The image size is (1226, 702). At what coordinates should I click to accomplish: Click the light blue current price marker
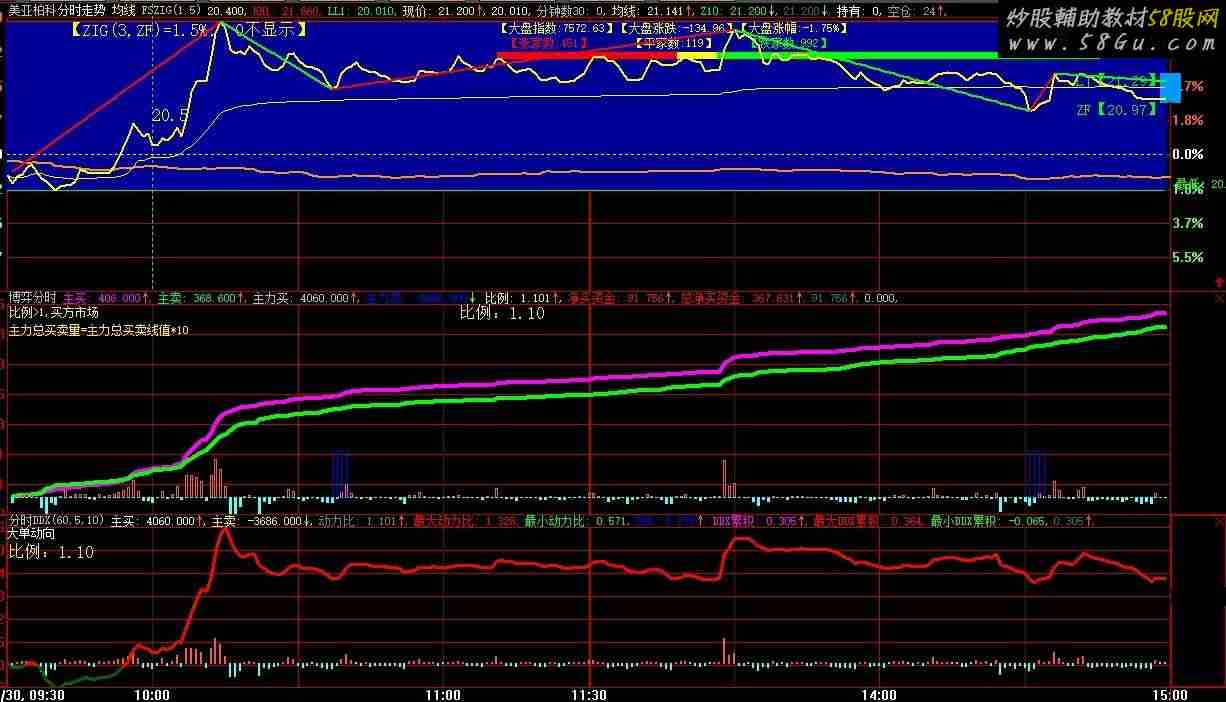pos(1170,87)
